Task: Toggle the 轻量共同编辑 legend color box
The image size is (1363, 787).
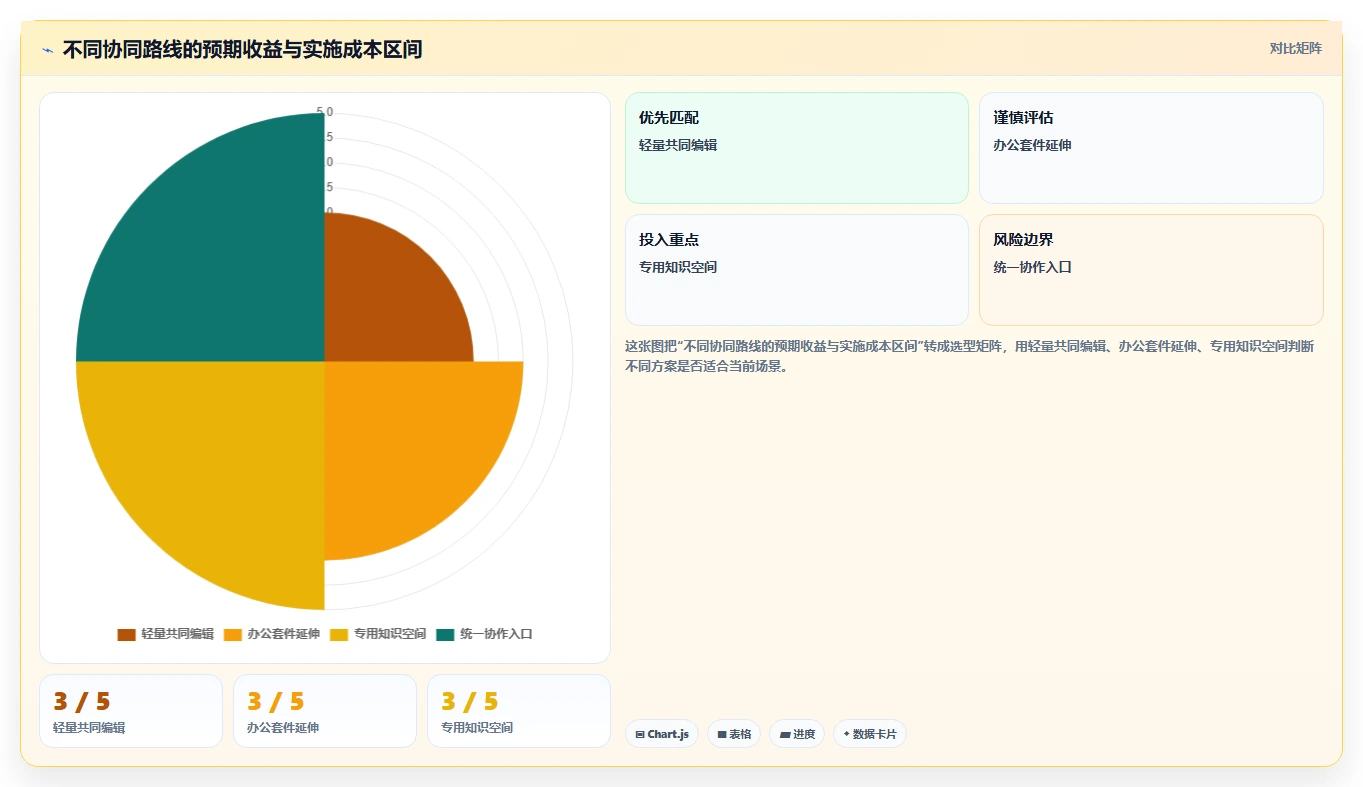Action: click(x=126, y=634)
